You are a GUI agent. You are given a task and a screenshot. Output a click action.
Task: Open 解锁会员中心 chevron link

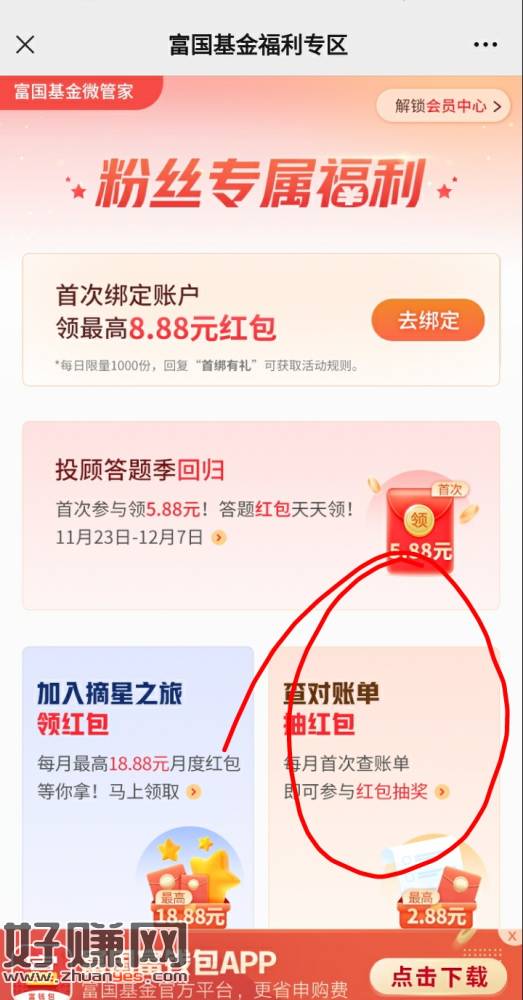[443, 106]
